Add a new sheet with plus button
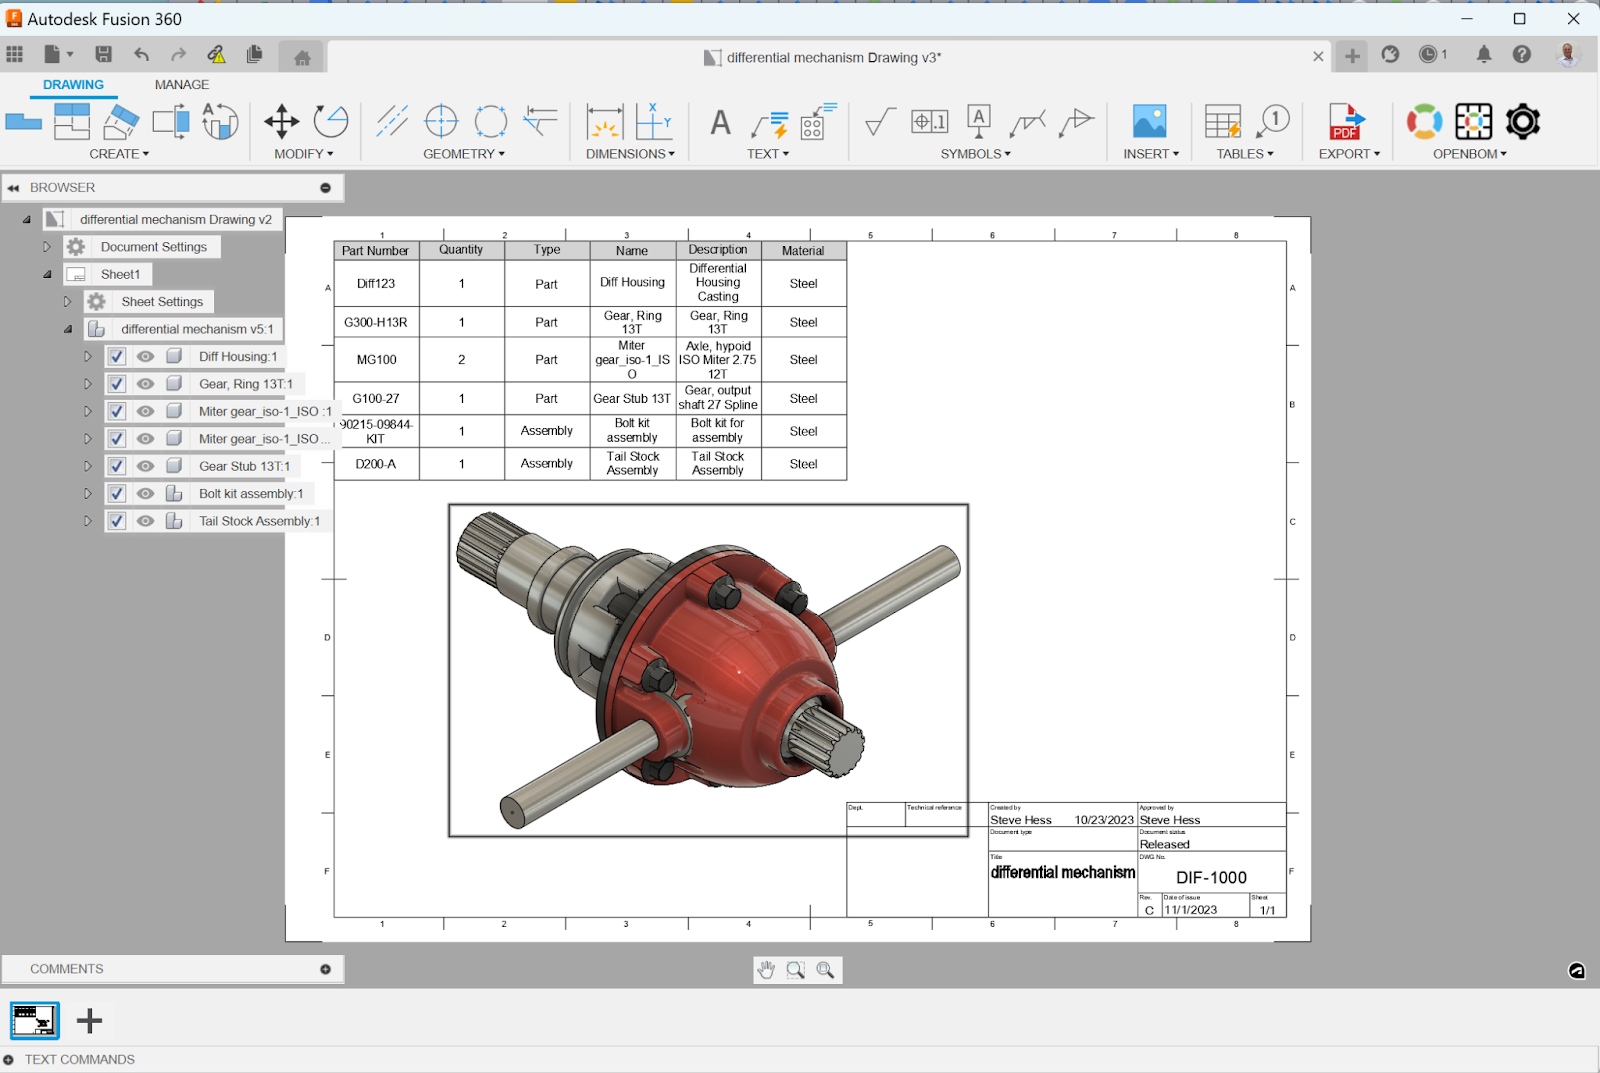The image size is (1600, 1073). pos(90,1021)
